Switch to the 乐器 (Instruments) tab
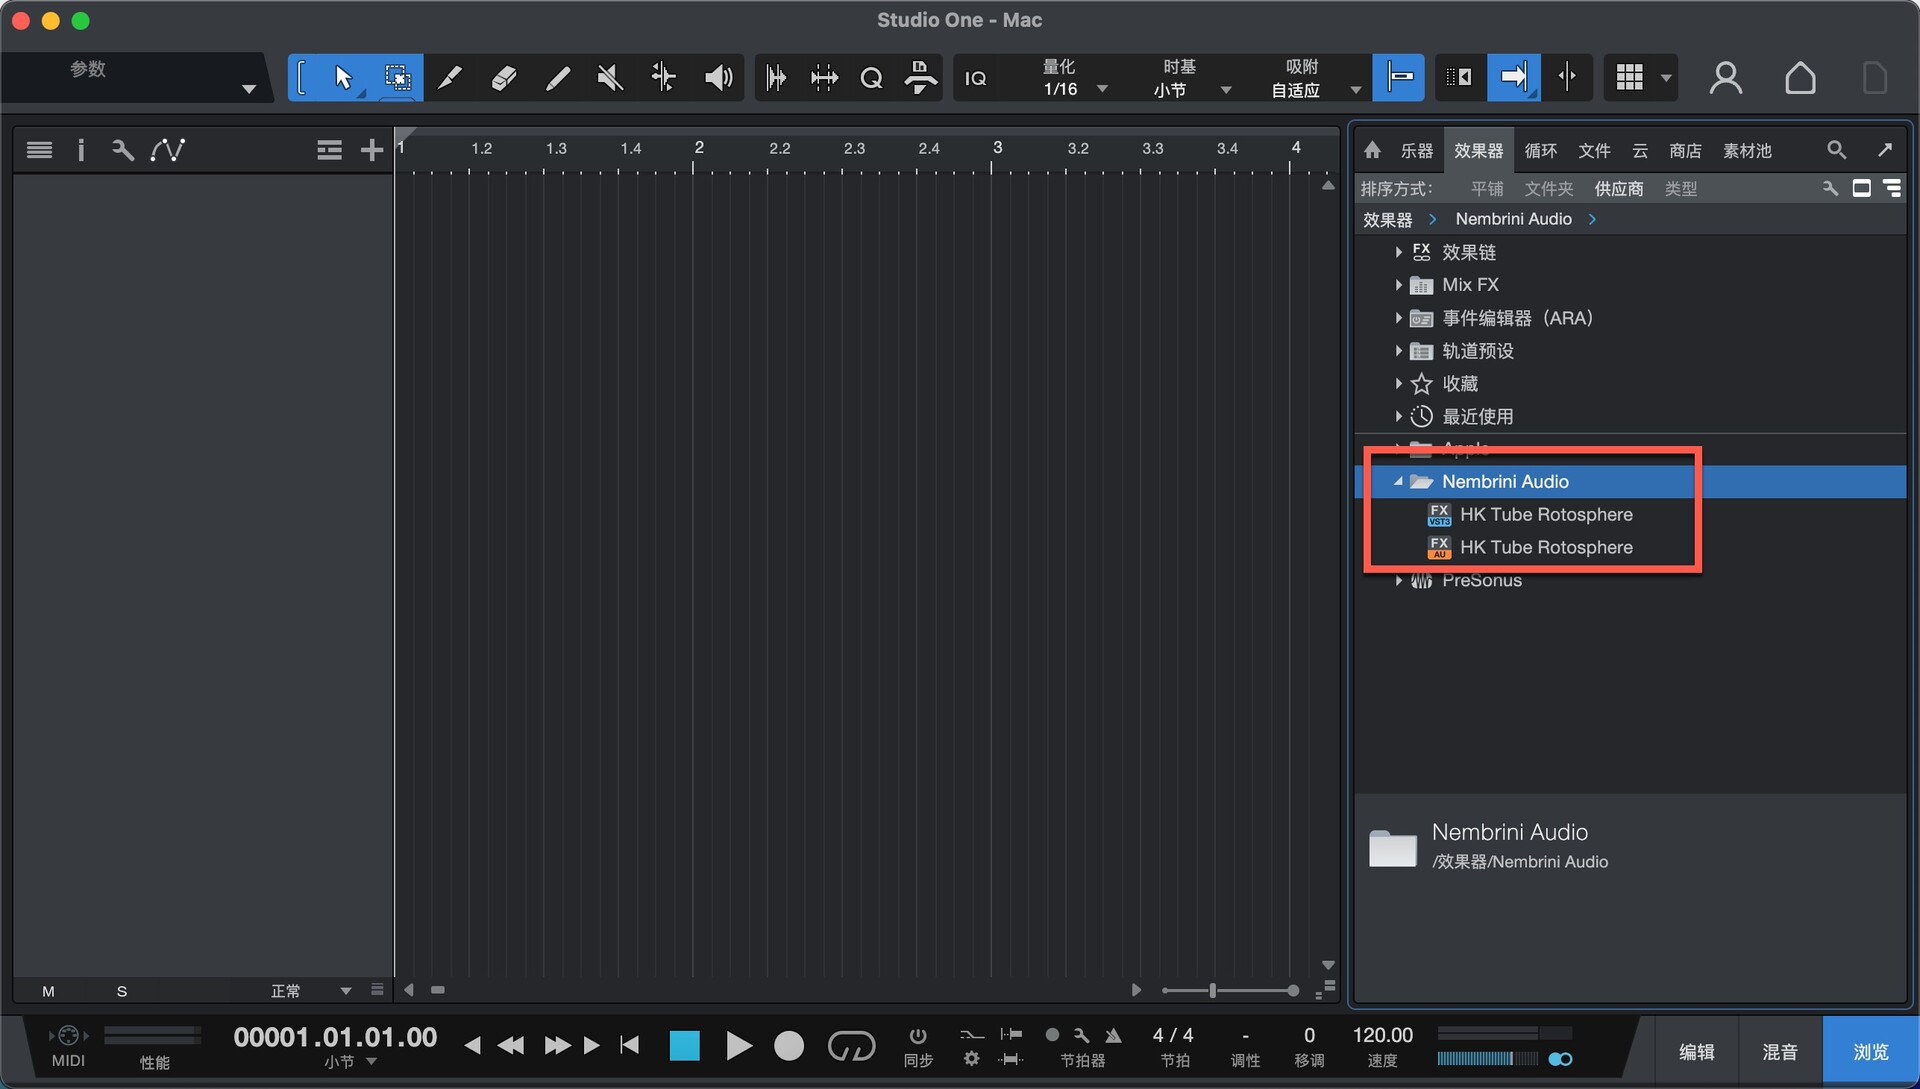The height and width of the screenshot is (1089, 1920). pyautogui.click(x=1416, y=150)
